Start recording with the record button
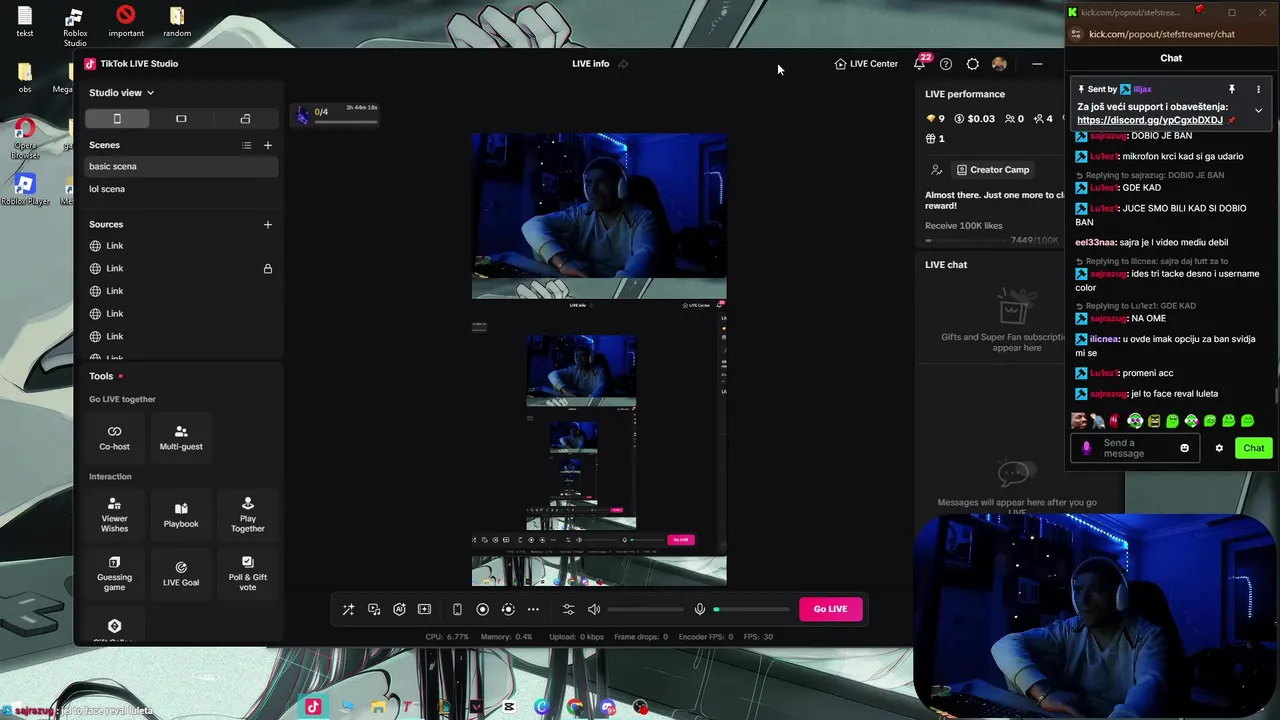1280x720 pixels. (x=482, y=609)
